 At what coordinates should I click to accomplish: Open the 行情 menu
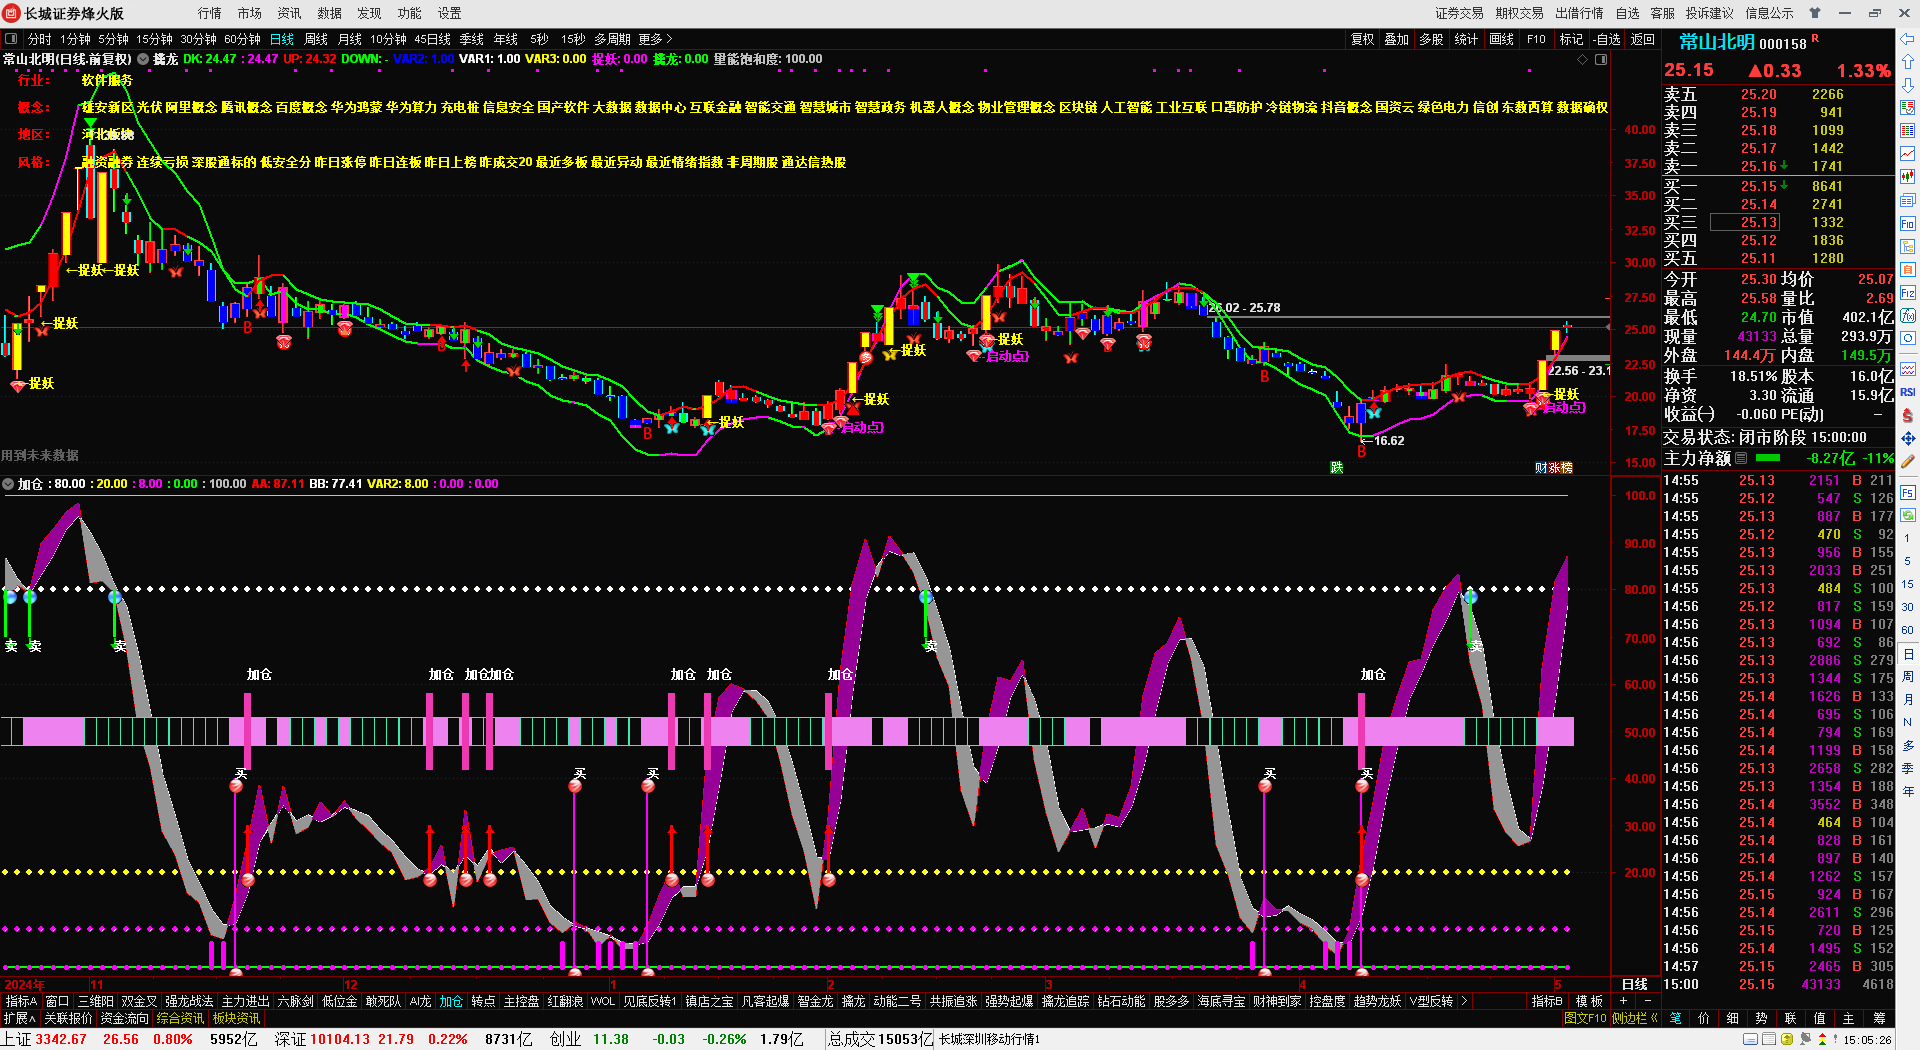click(210, 13)
